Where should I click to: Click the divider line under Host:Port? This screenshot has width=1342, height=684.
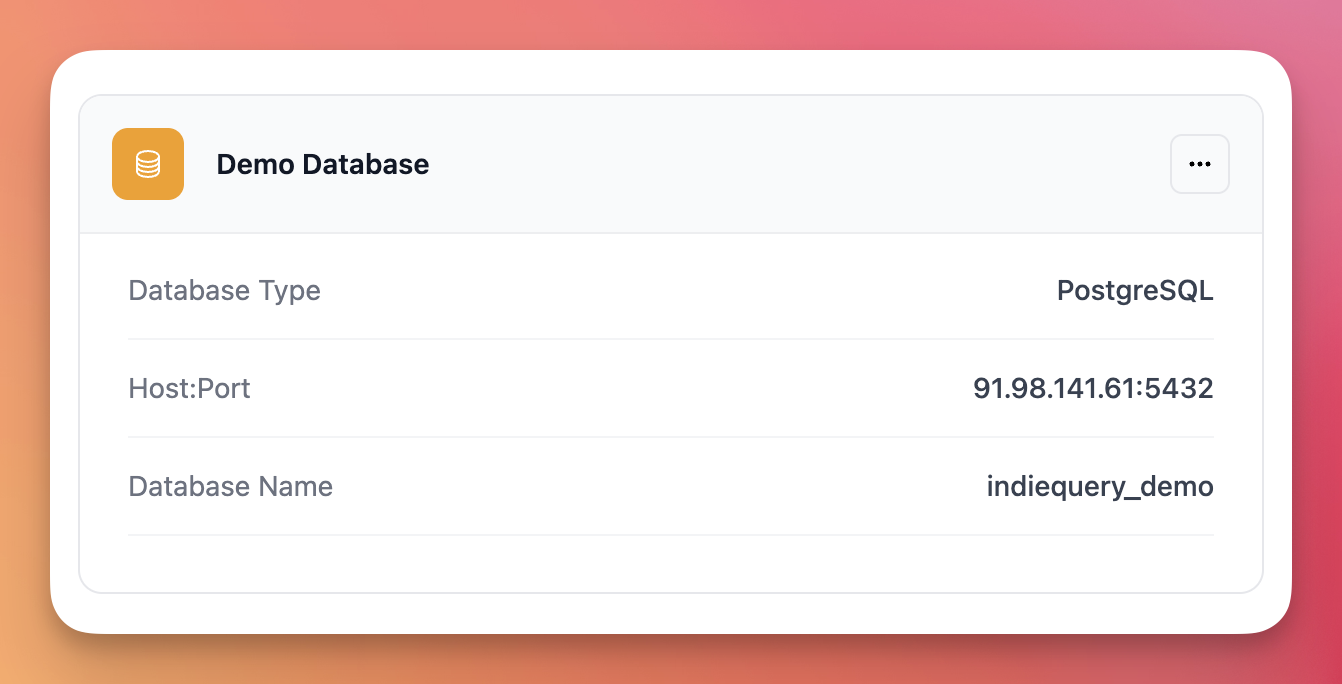click(670, 437)
